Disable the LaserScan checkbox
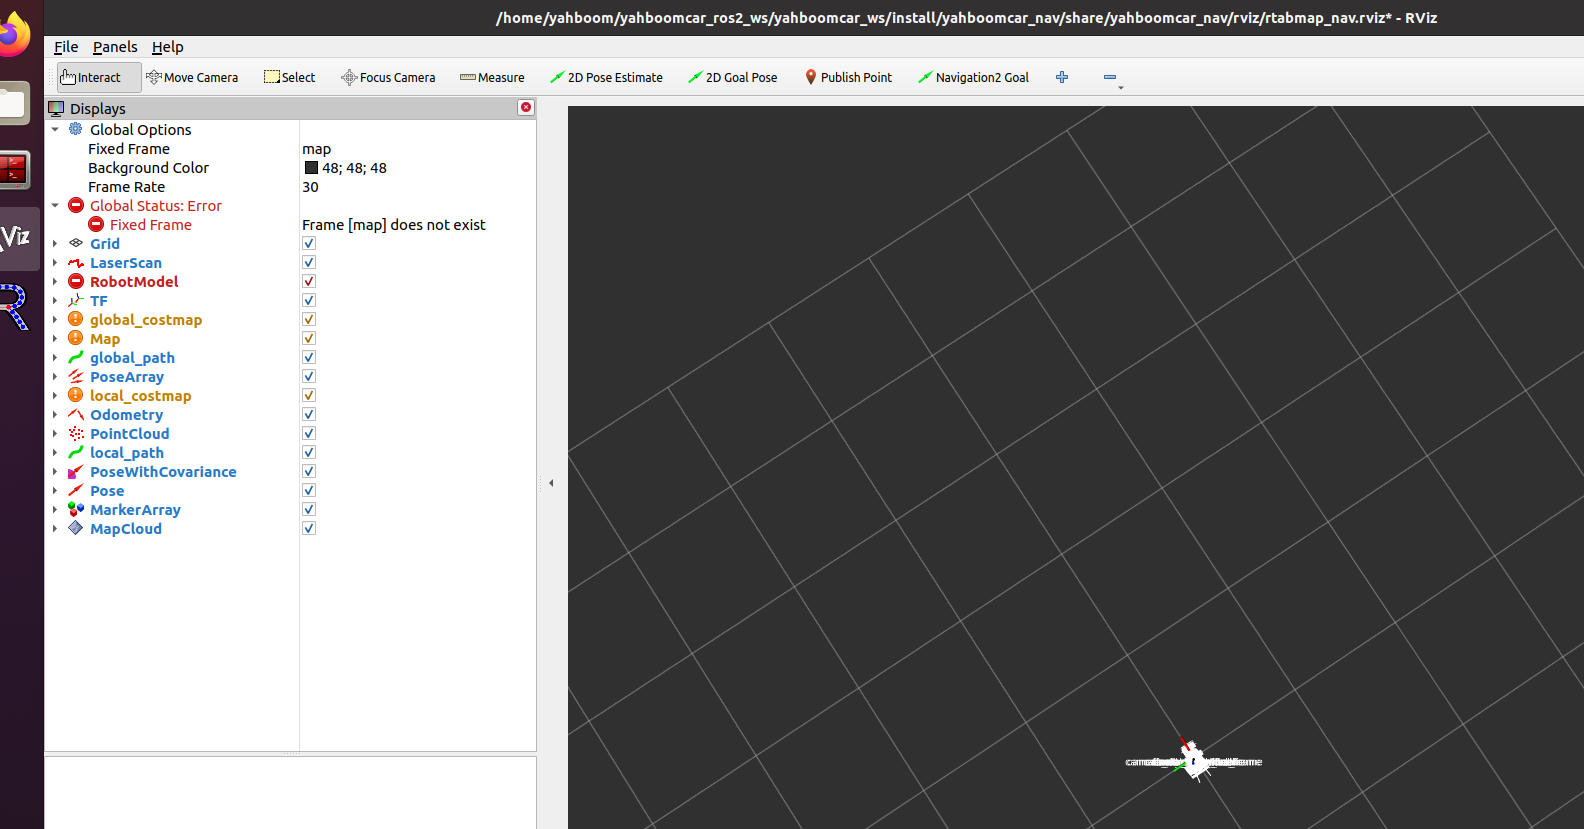 (x=309, y=262)
